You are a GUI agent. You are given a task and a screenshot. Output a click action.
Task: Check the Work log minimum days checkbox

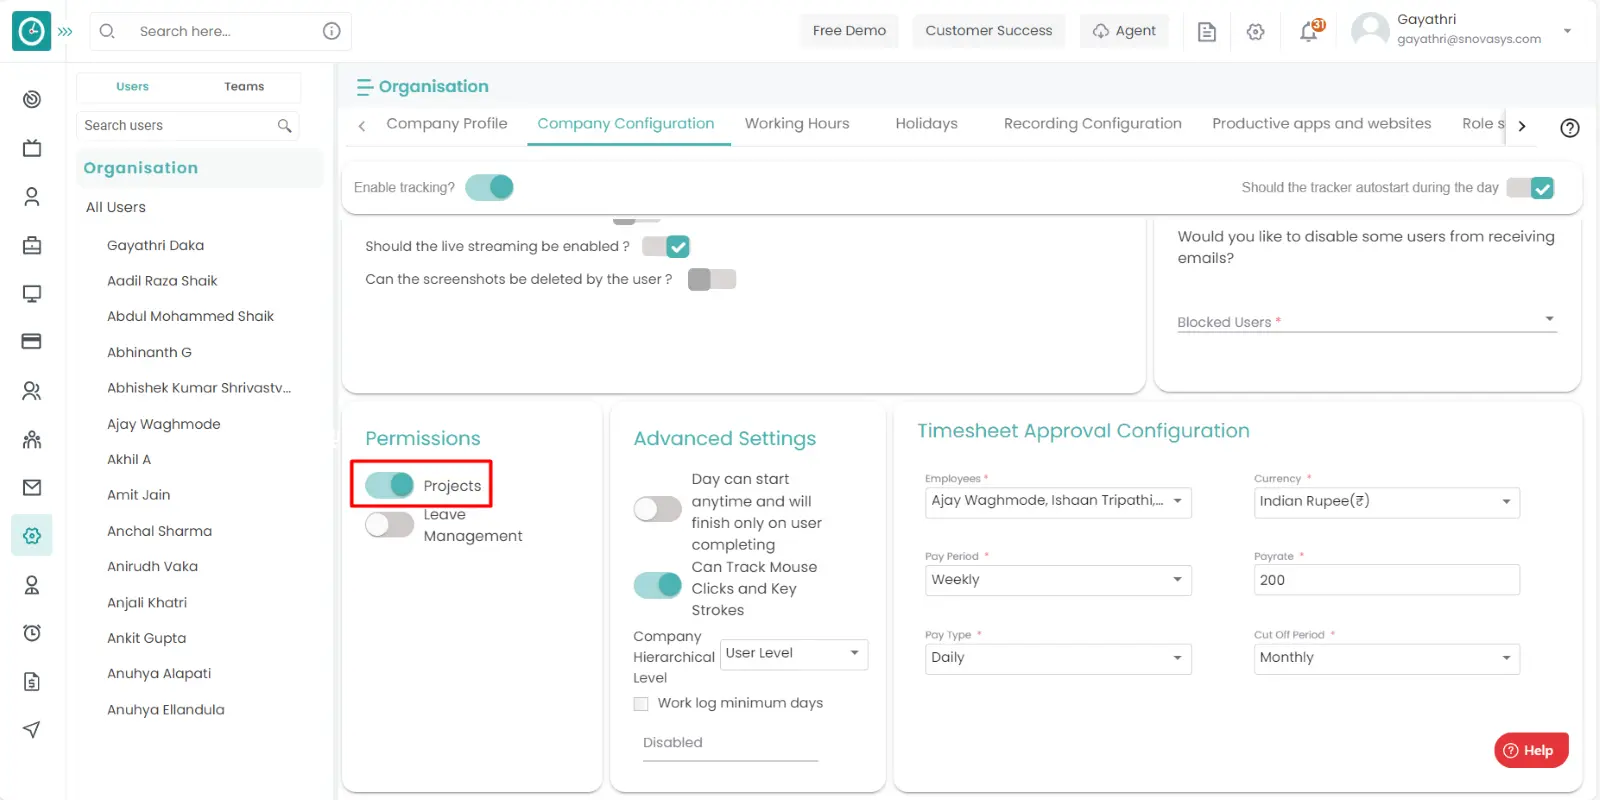tap(641, 704)
